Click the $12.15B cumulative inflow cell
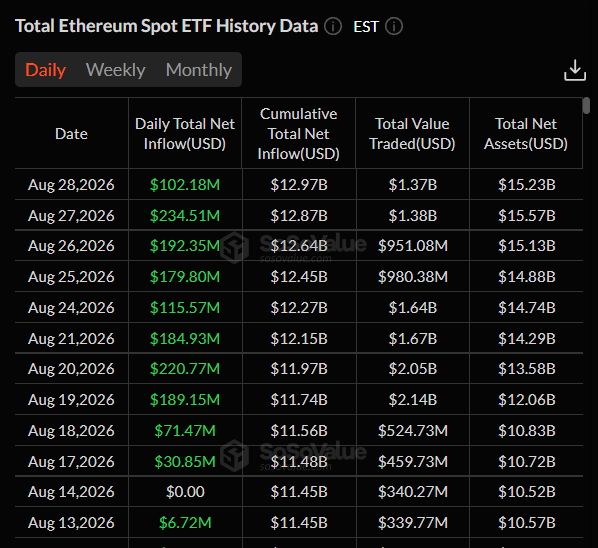598x548 pixels. pyautogui.click(x=299, y=338)
